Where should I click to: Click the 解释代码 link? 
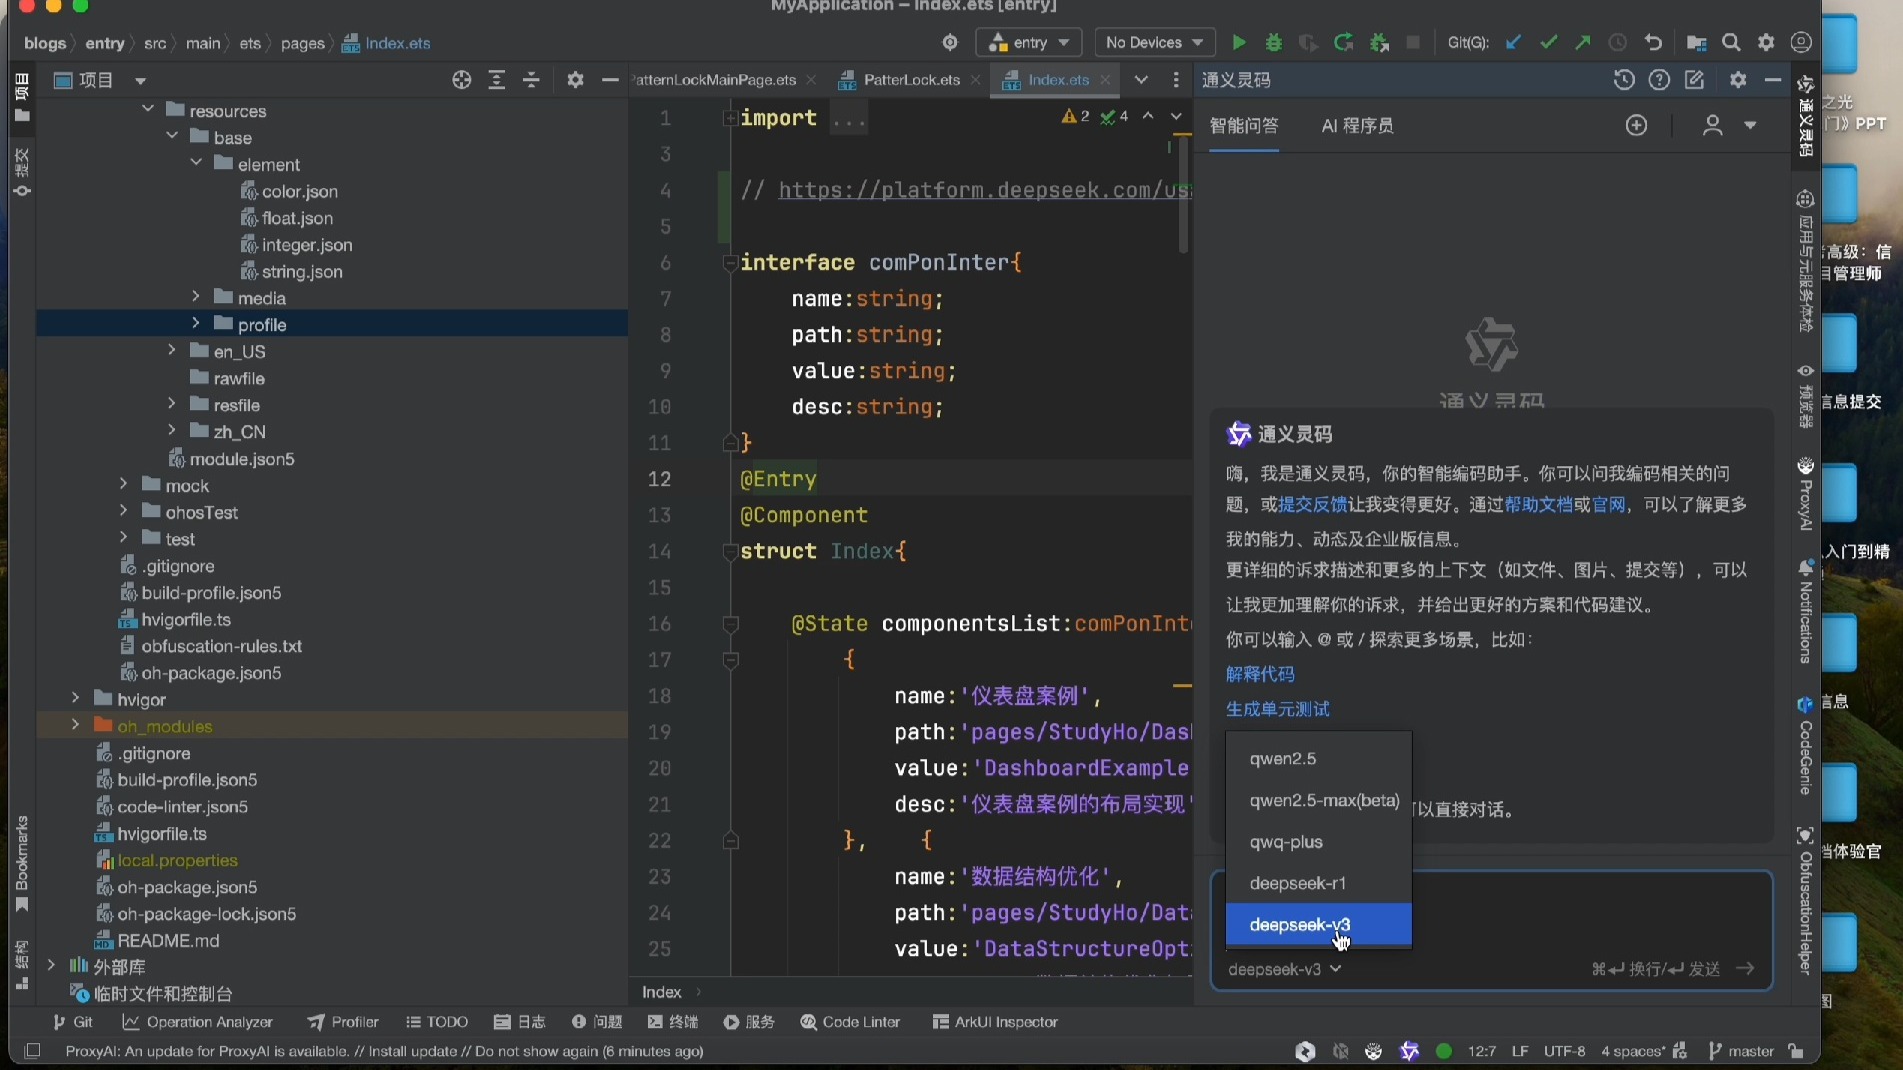point(1260,674)
